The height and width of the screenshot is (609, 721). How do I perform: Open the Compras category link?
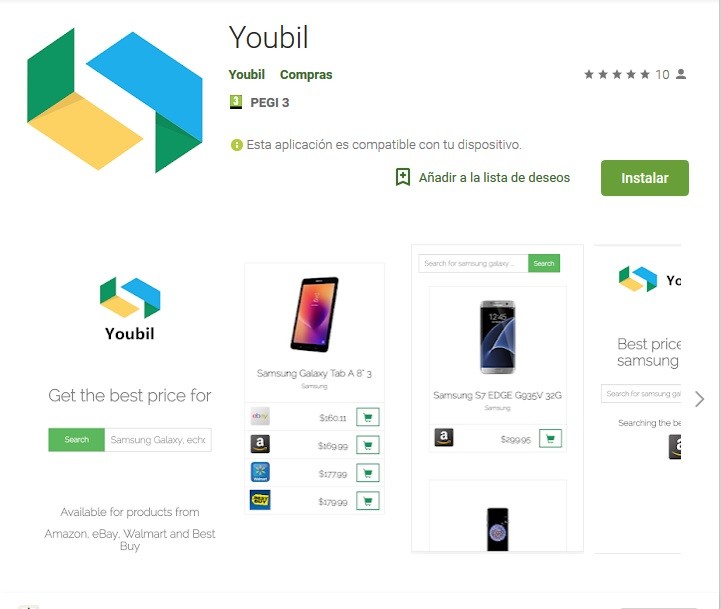pyautogui.click(x=306, y=75)
